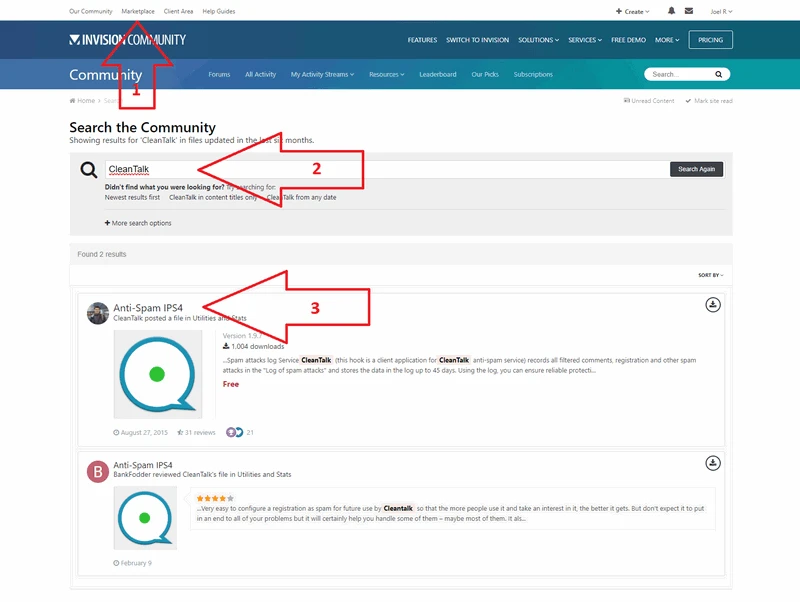Go to All Activity tab
The image size is (800, 602).
pos(261,74)
